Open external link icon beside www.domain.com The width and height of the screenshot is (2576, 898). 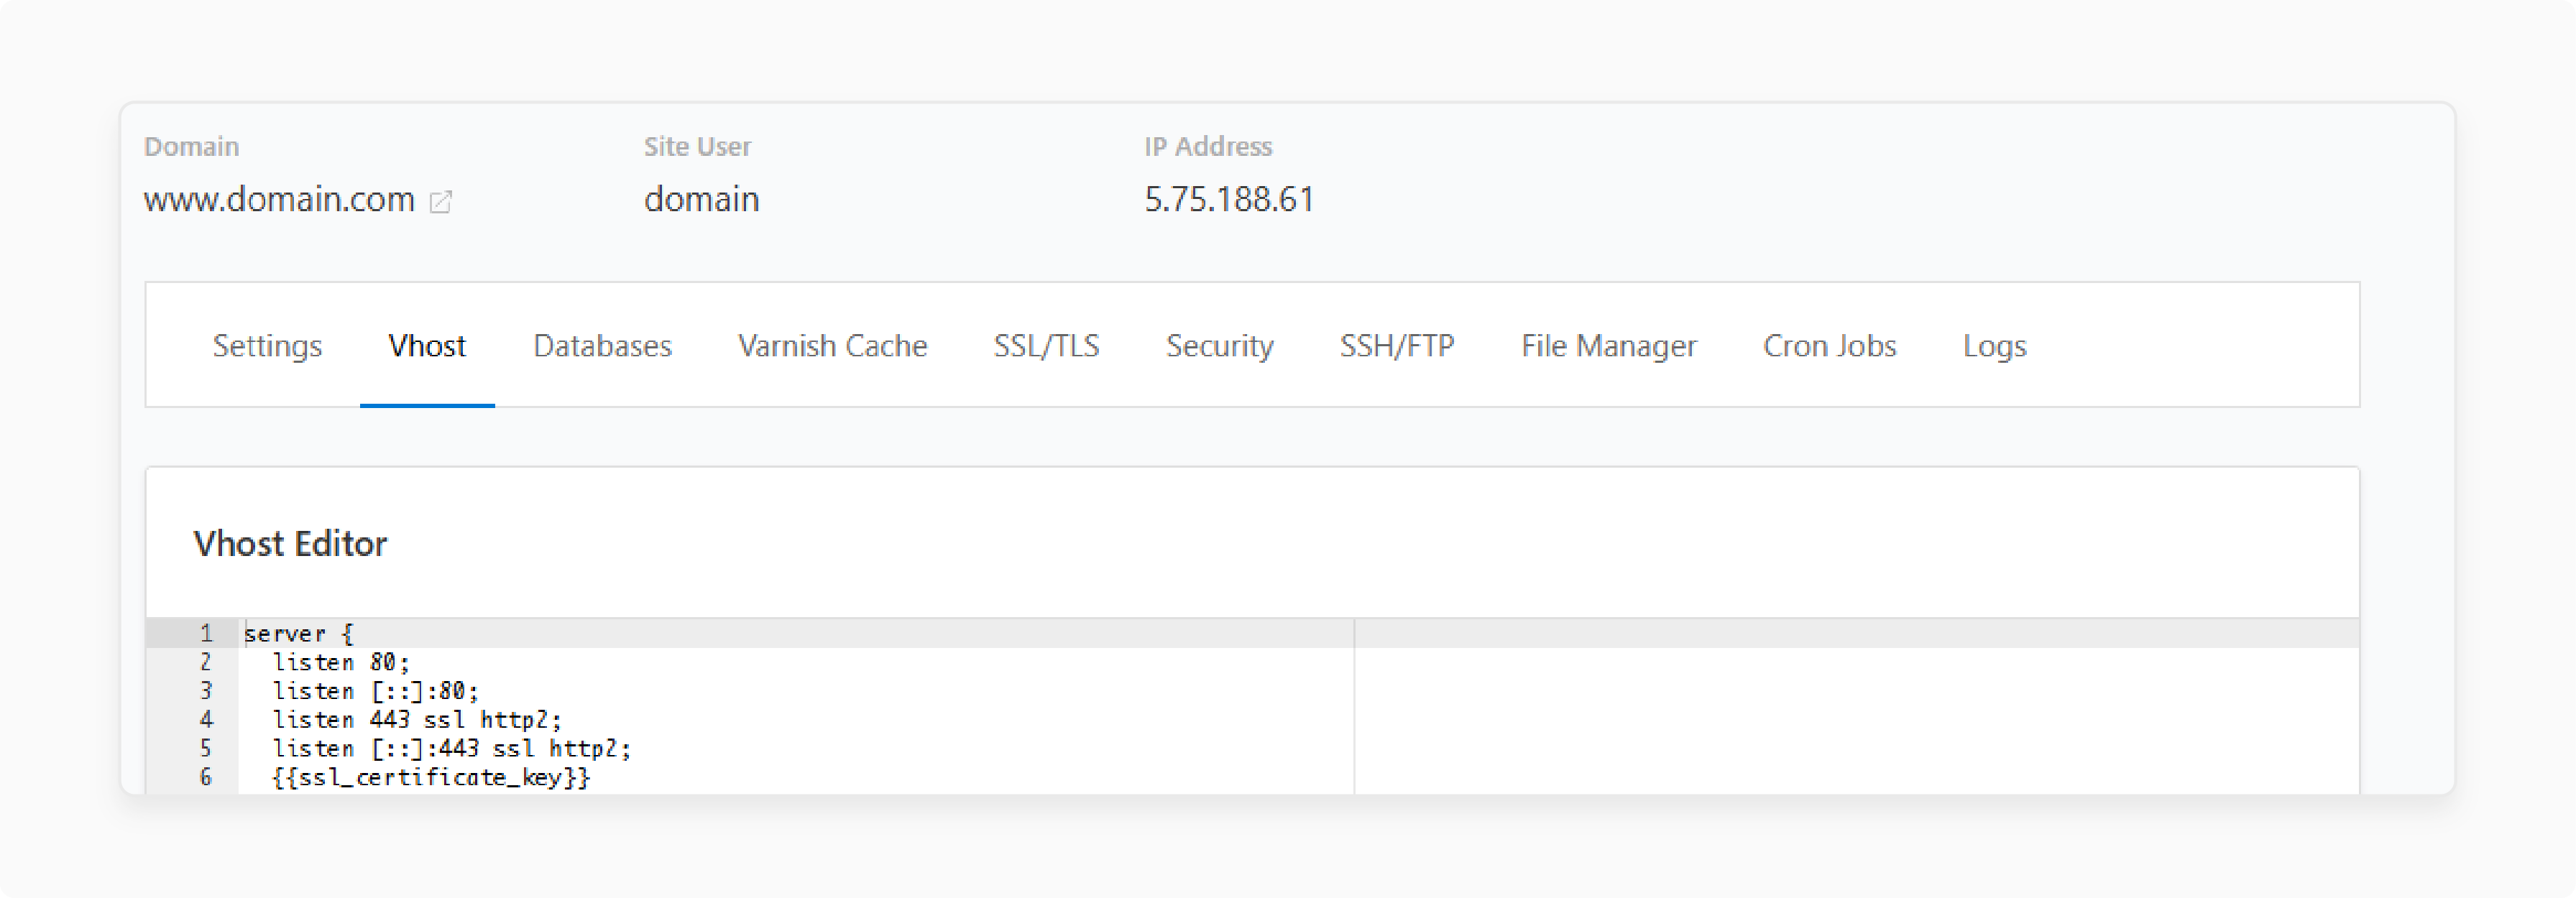pos(440,202)
